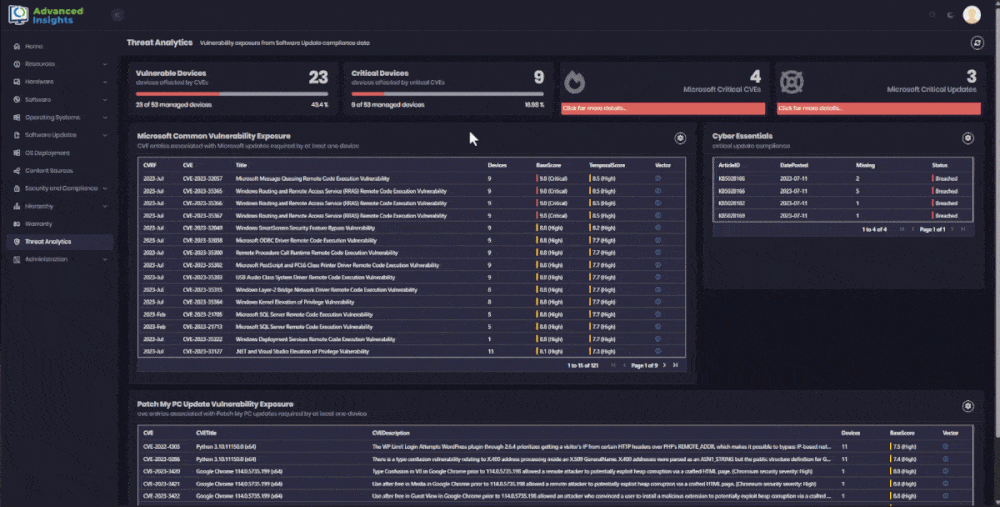
Task: Go to next page of Cyber Essentials table
Action: tap(952, 229)
